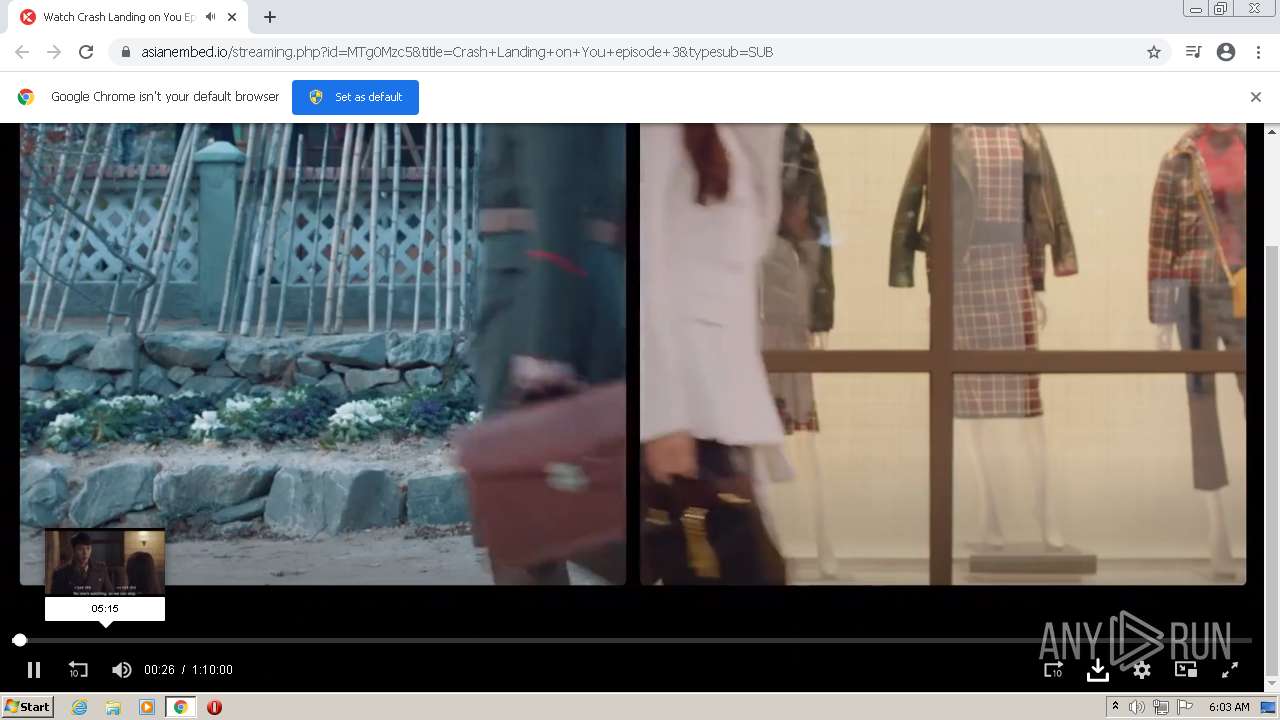Open the media control icon in toolbar
Image resolution: width=1280 pixels, height=720 pixels.
point(1193,52)
